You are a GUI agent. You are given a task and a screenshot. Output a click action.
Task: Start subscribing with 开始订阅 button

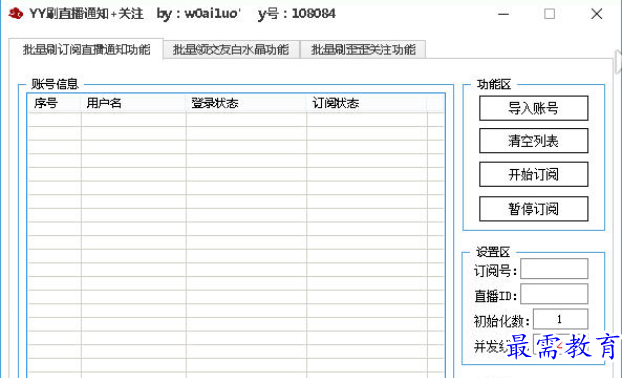click(x=533, y=175)
